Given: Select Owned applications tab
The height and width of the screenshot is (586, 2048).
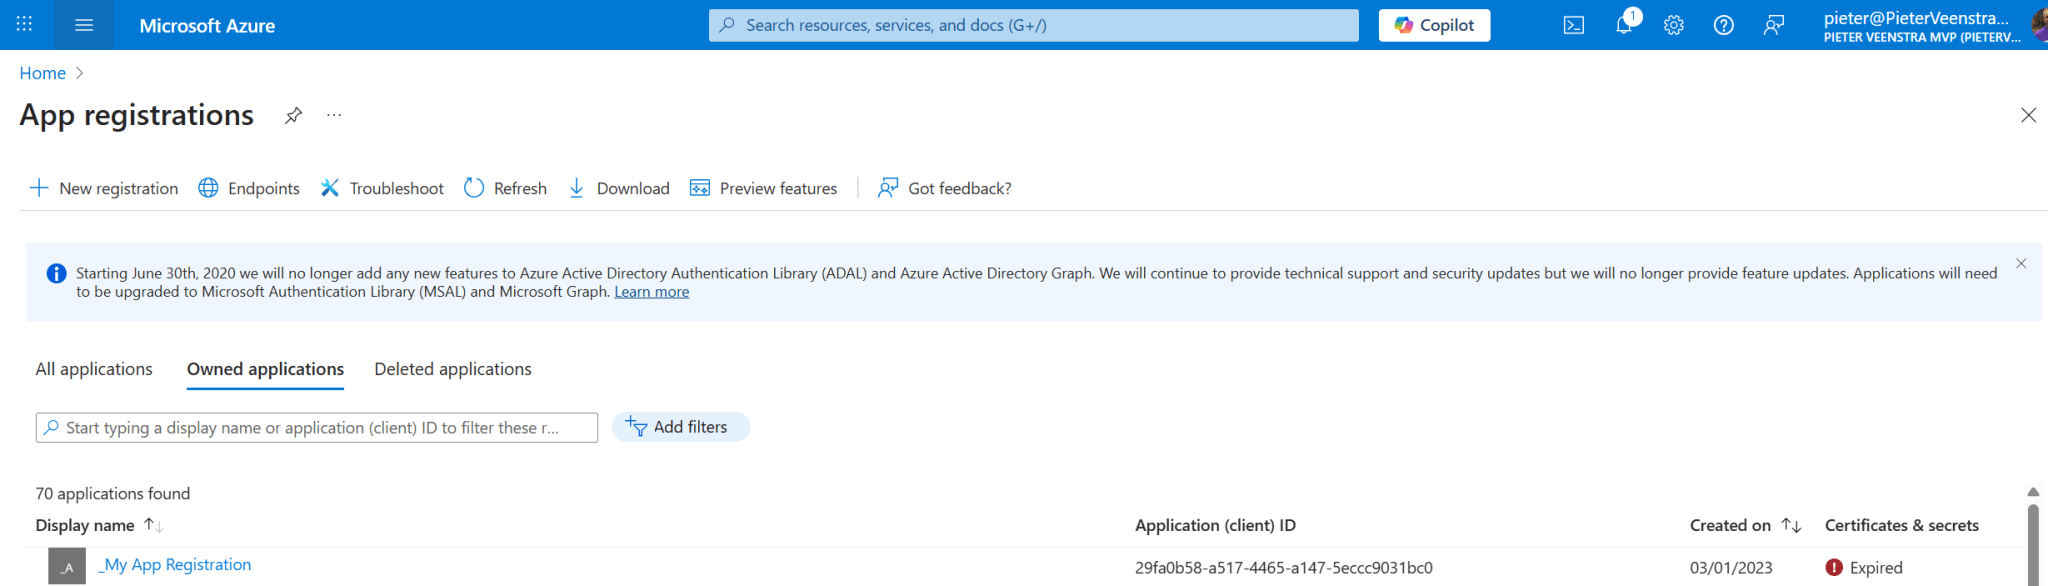Looking at the screenshot, I should (x=265, y=369).
